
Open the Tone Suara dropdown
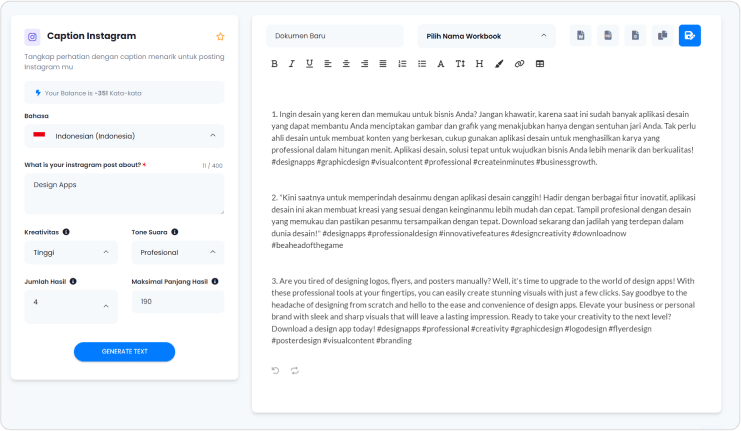coord(178,253)
